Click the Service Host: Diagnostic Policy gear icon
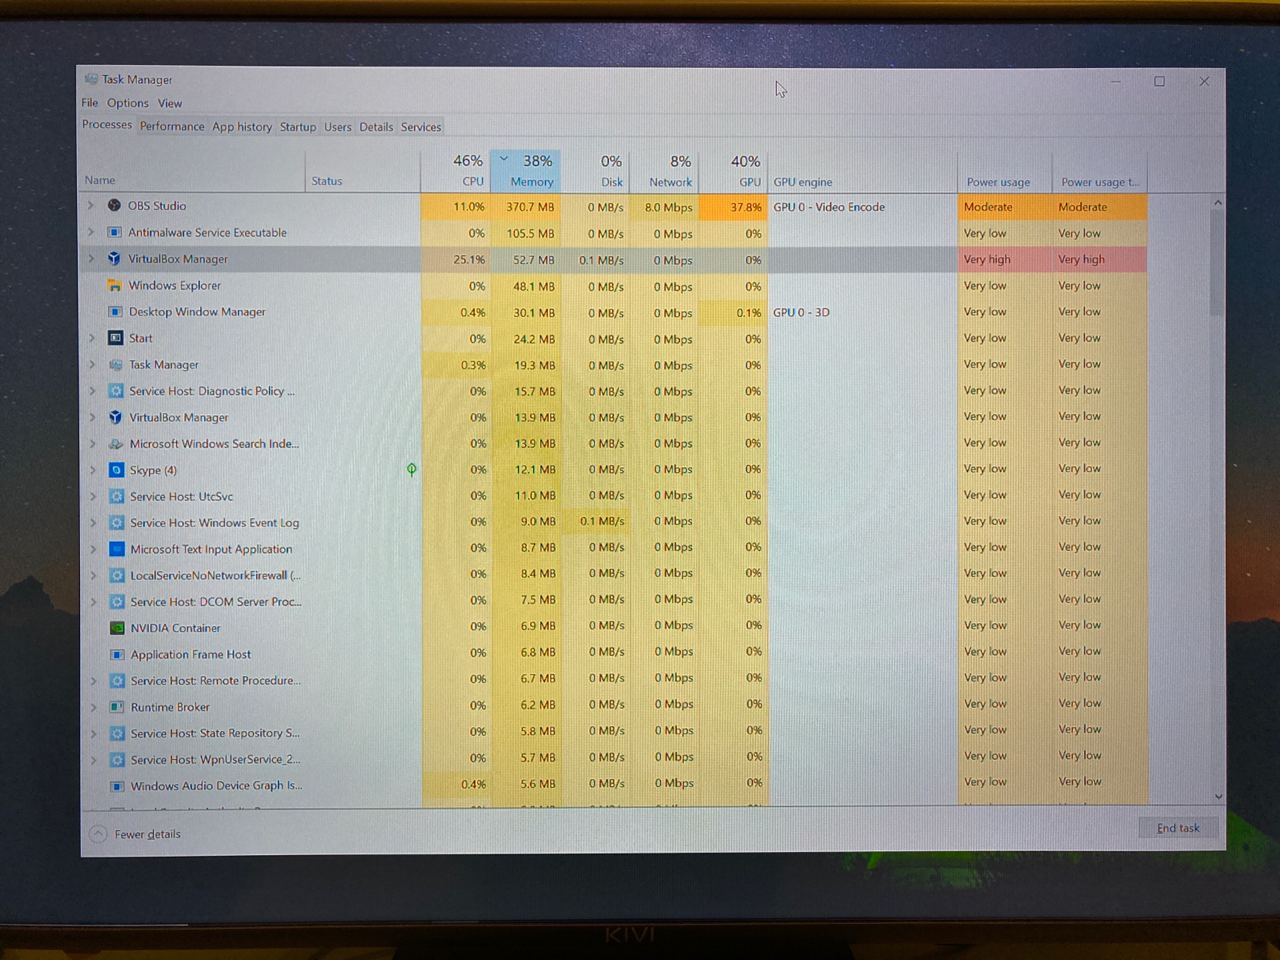 point(116,391)
